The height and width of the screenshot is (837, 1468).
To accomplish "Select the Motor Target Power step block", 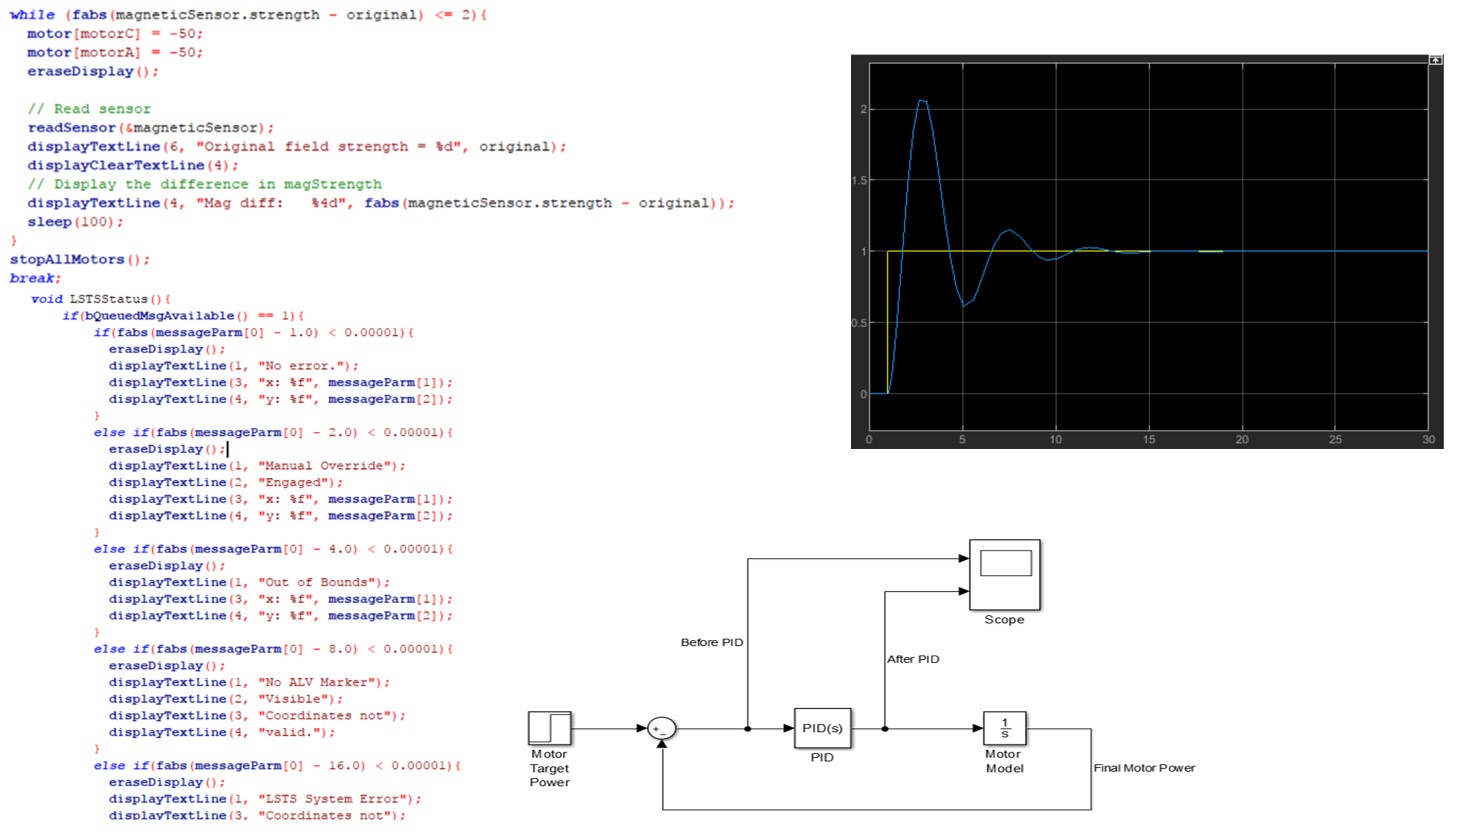I will click(x=549, y=728).
